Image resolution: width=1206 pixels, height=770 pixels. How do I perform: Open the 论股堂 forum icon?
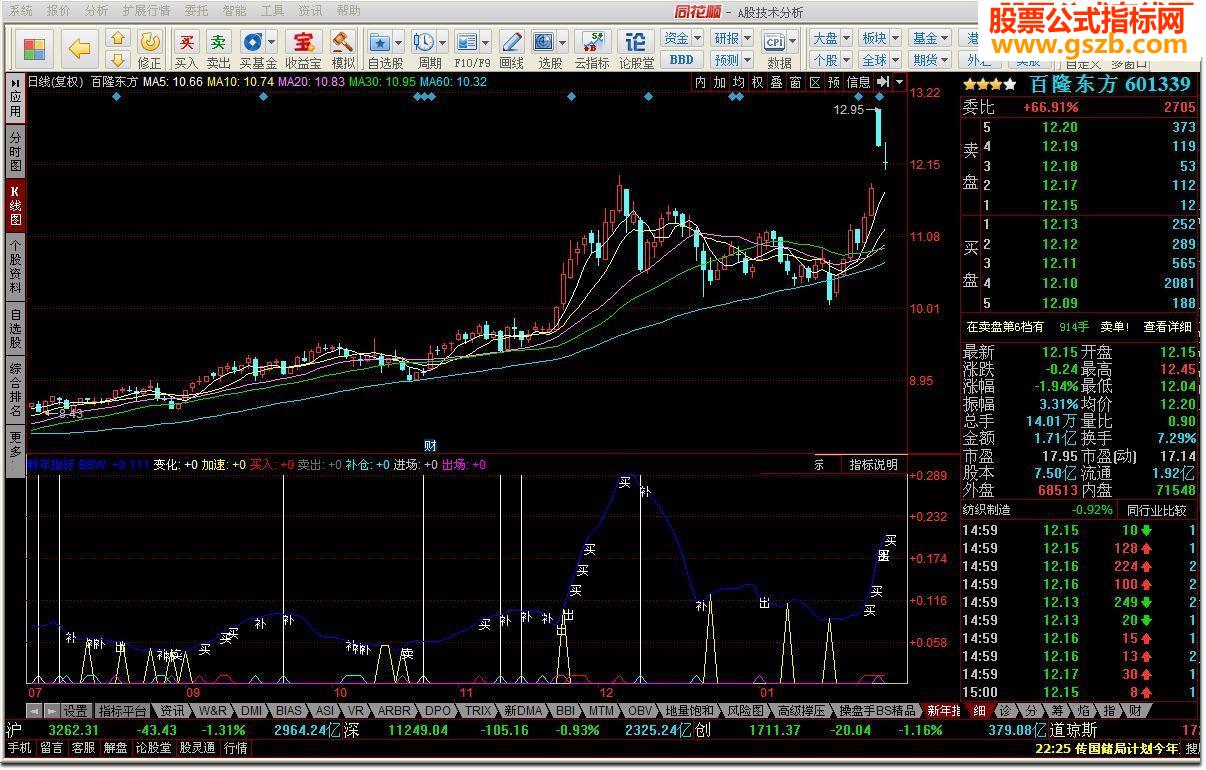point(636,48)
